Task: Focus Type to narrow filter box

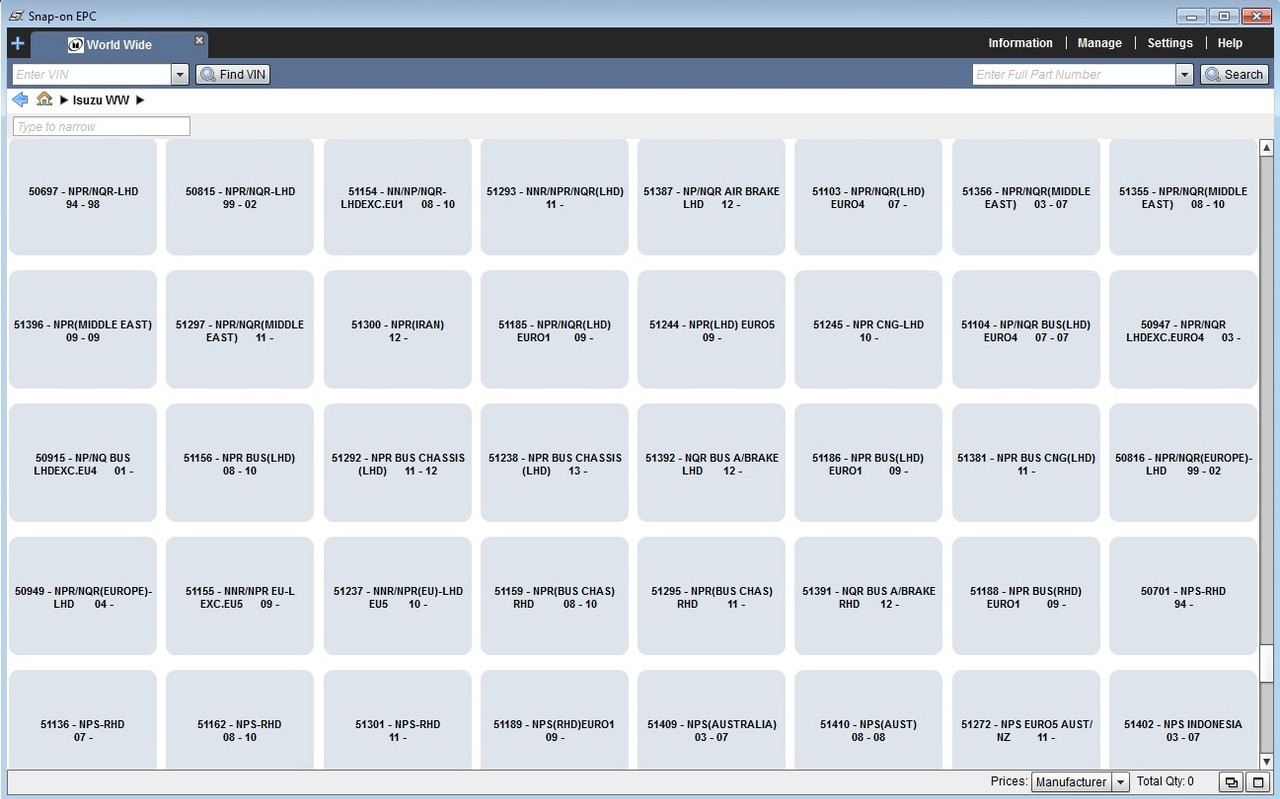Action: click(x=101, y=127)
